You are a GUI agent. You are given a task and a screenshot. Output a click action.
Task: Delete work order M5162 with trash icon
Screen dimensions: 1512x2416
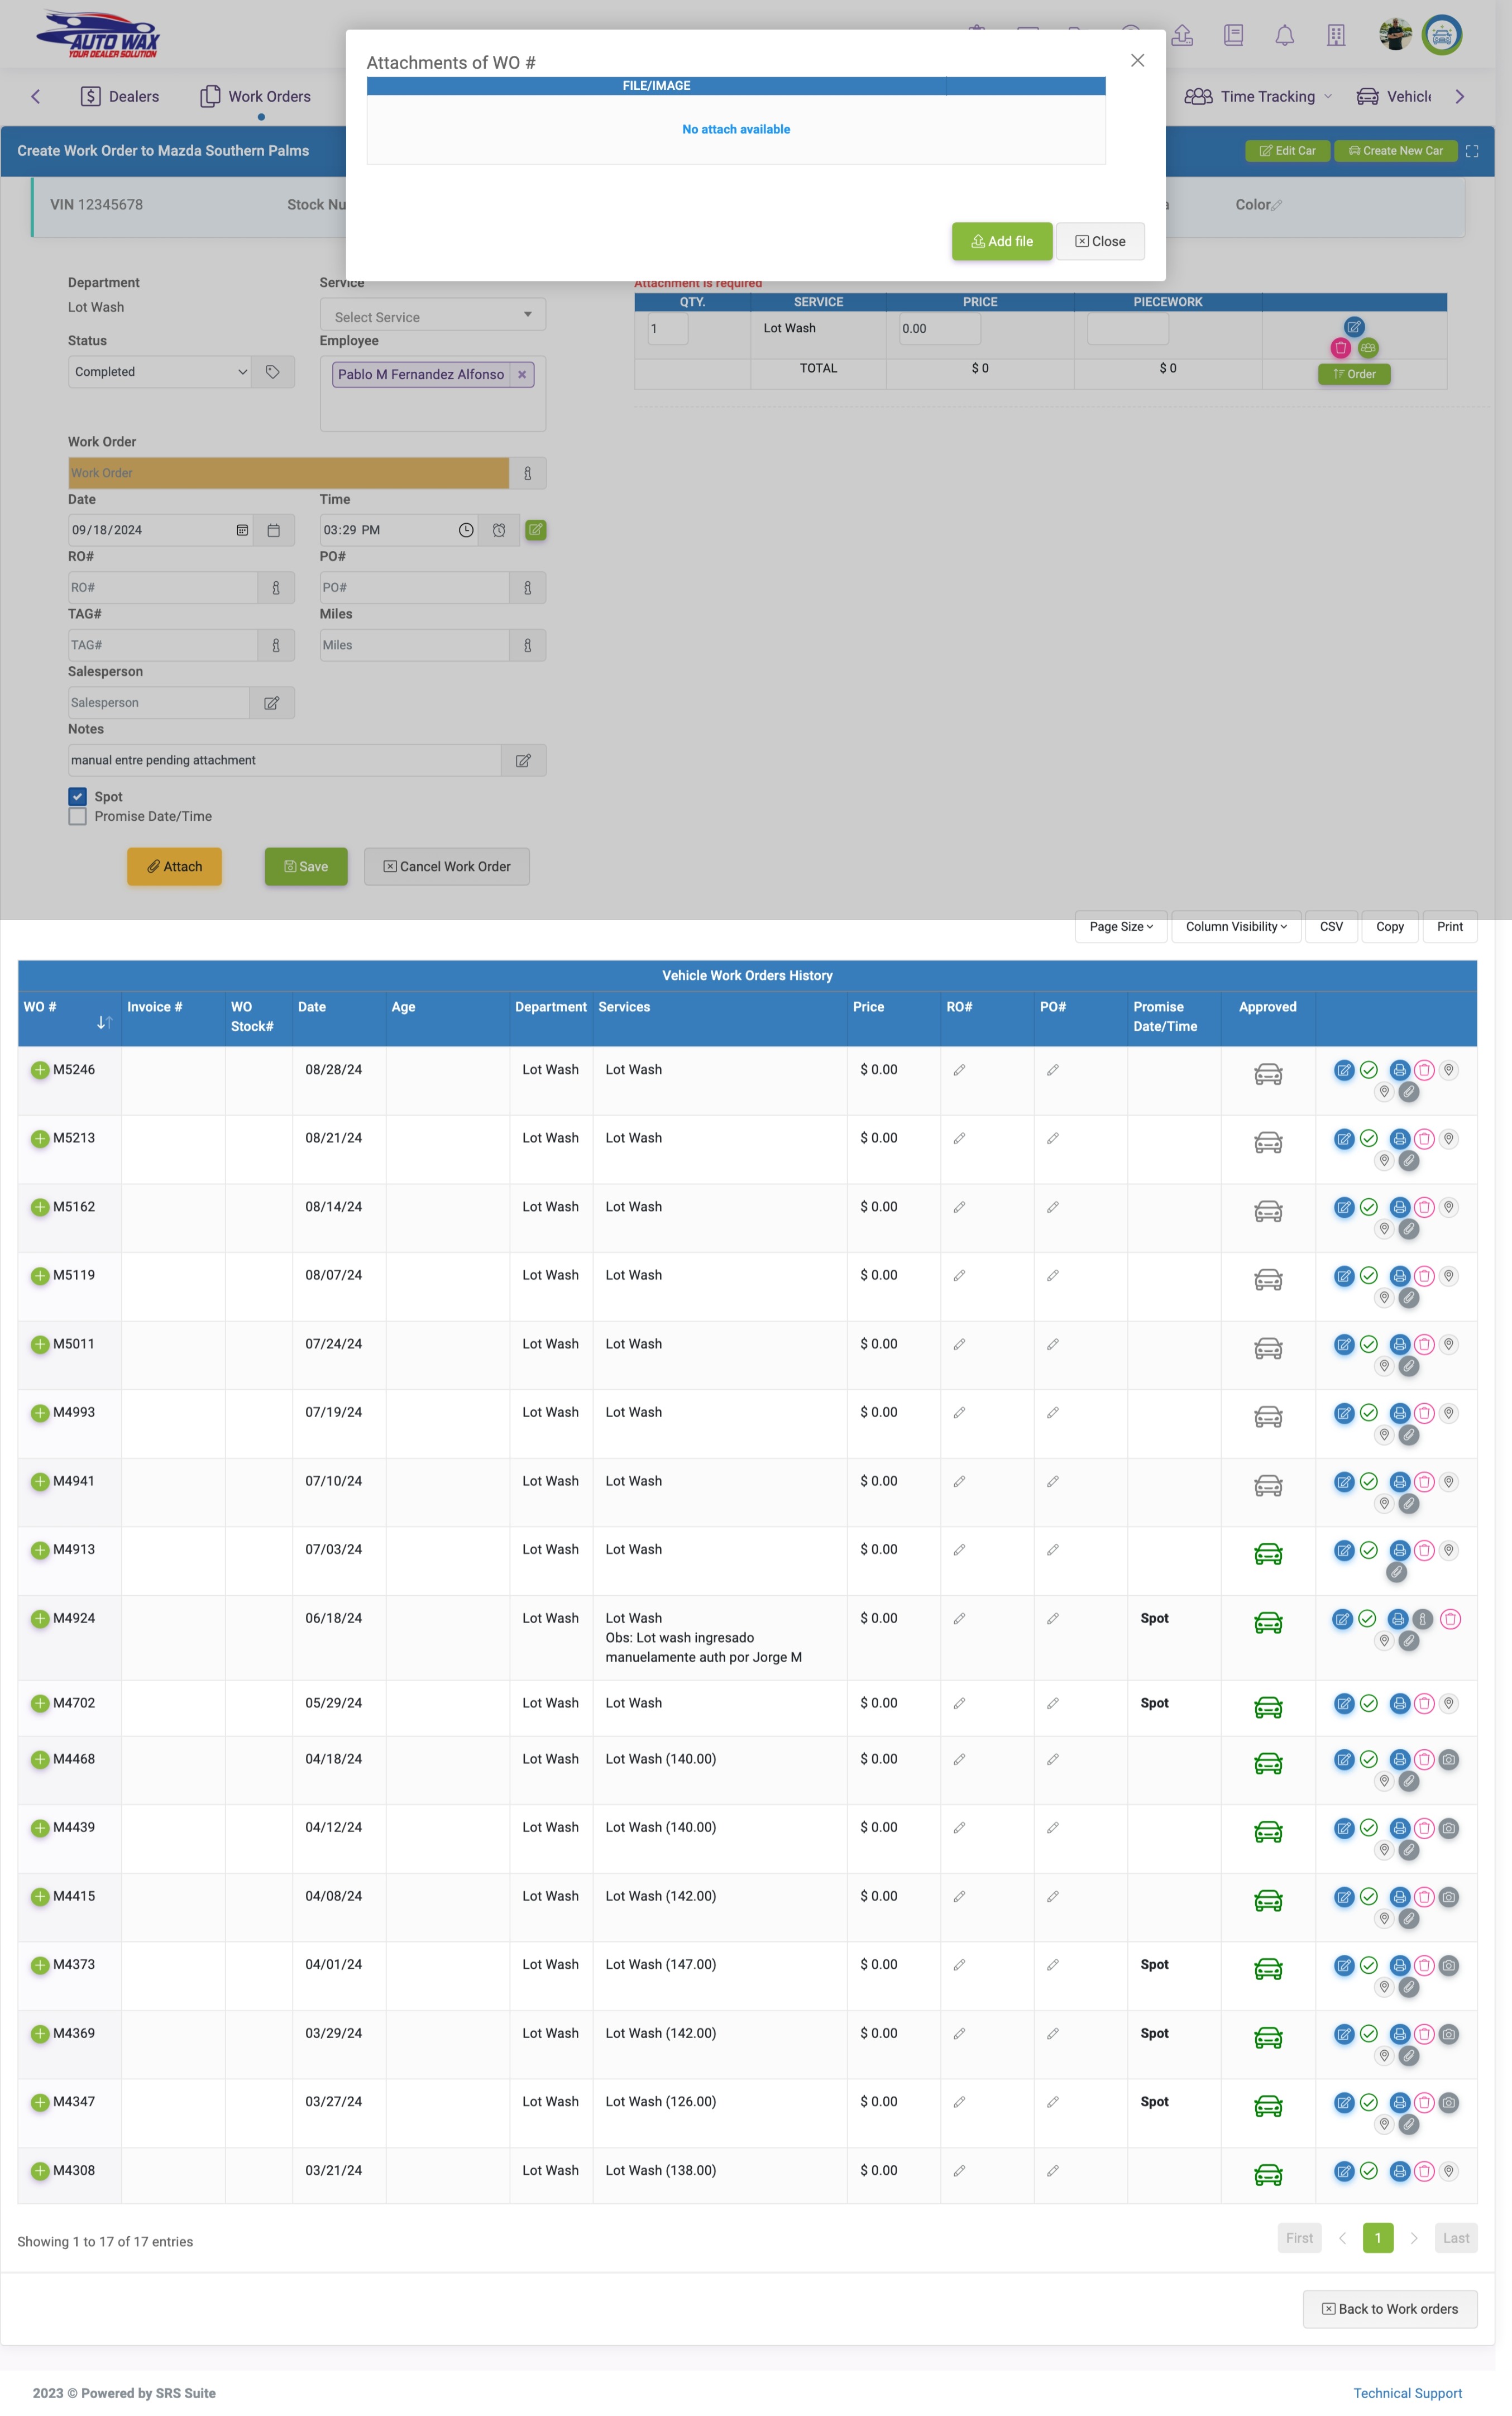coord(1424,1207)
